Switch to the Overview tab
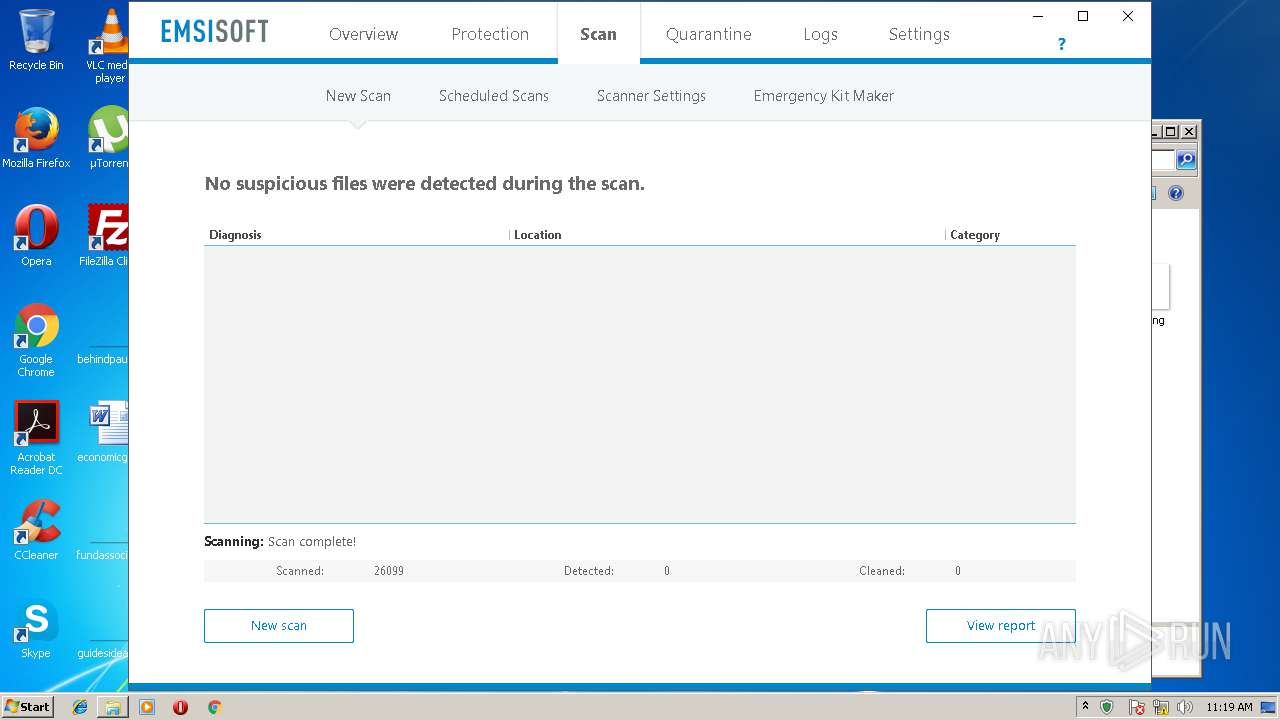 [363, 34]
